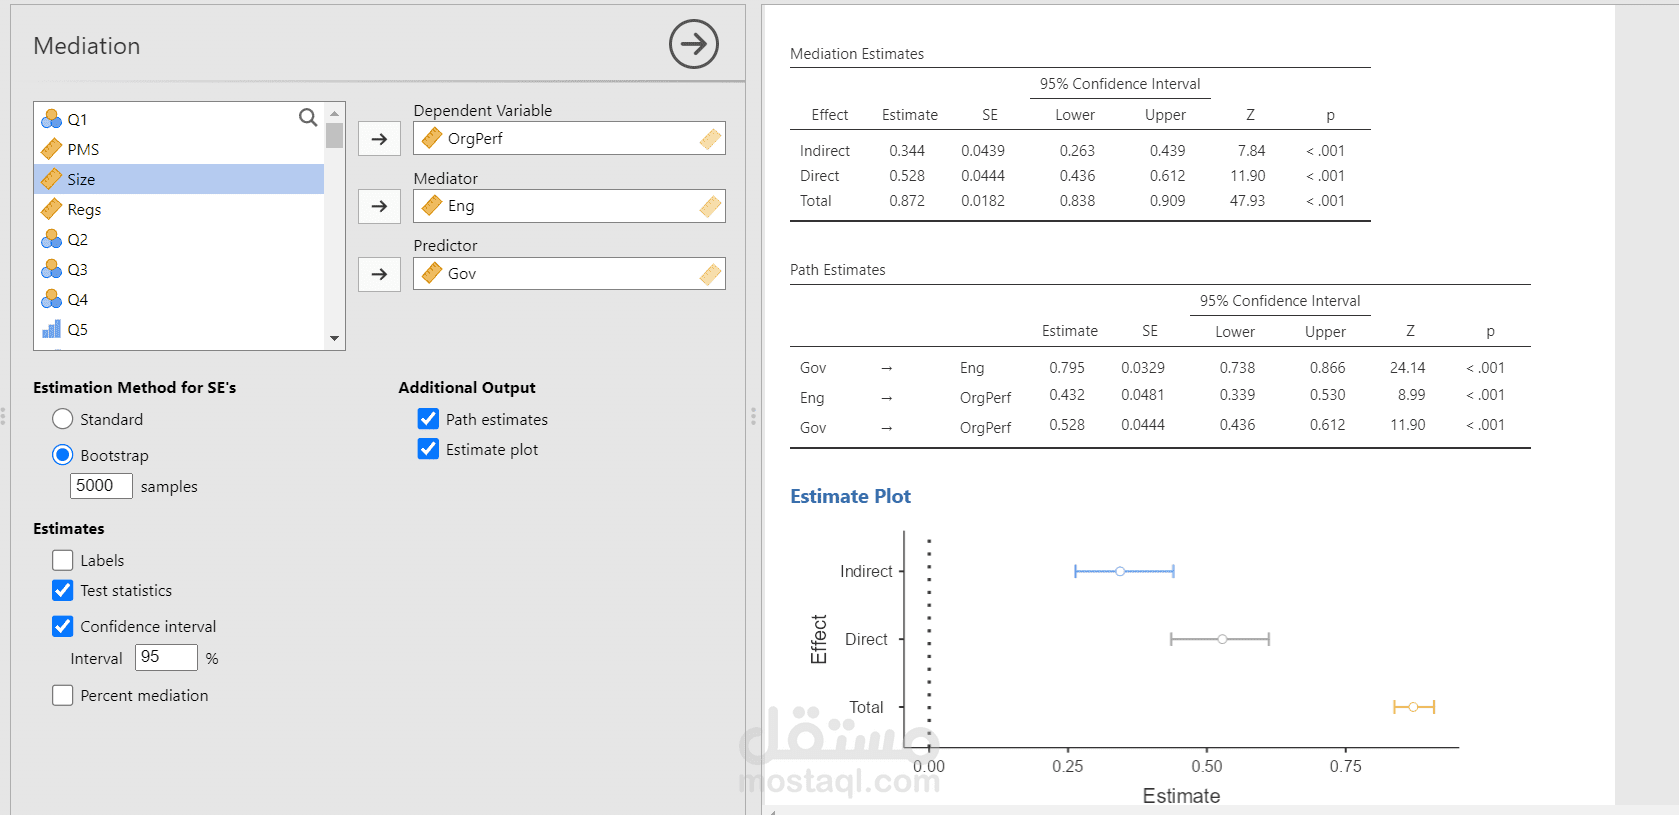This screenshot has width=1679, height=815.
Task: Click Z value 24.14 in Path Estimates
Action: click(1408, 368)
